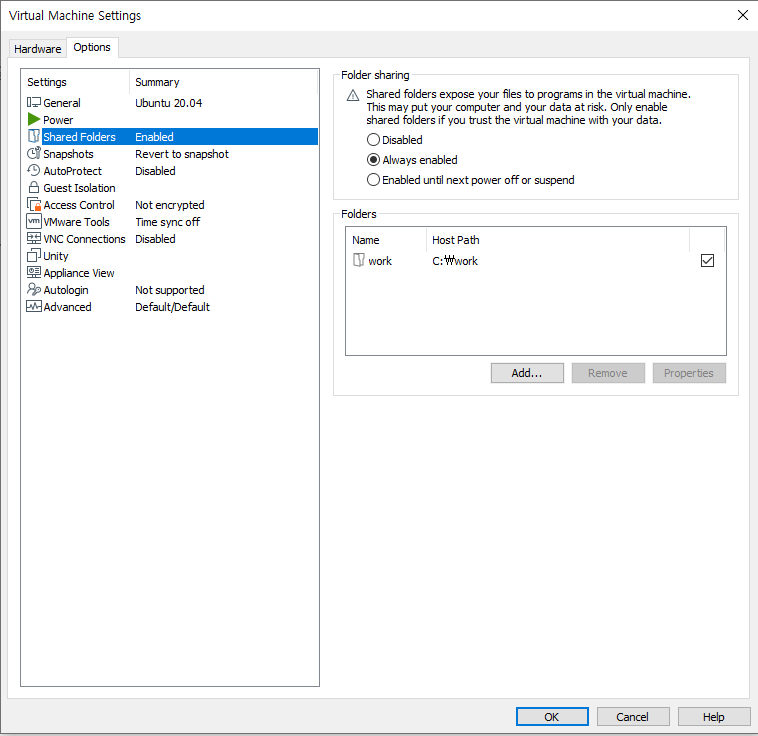Open Help for these settings
This screenshot has width=758, height=736.
714,716
